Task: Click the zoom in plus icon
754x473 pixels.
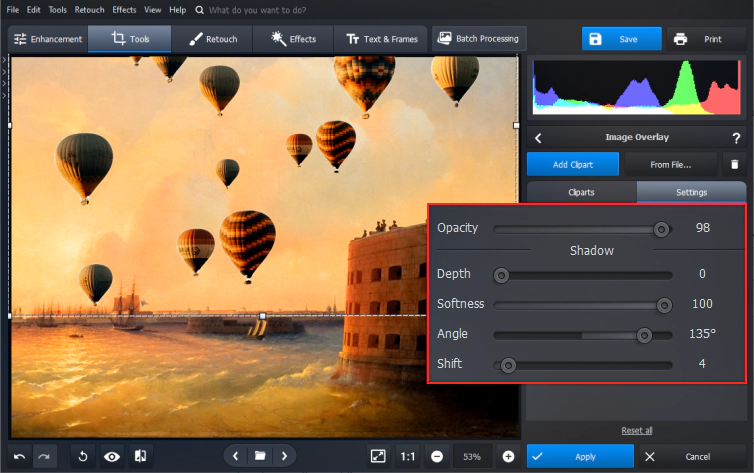Action: (508, 456)
